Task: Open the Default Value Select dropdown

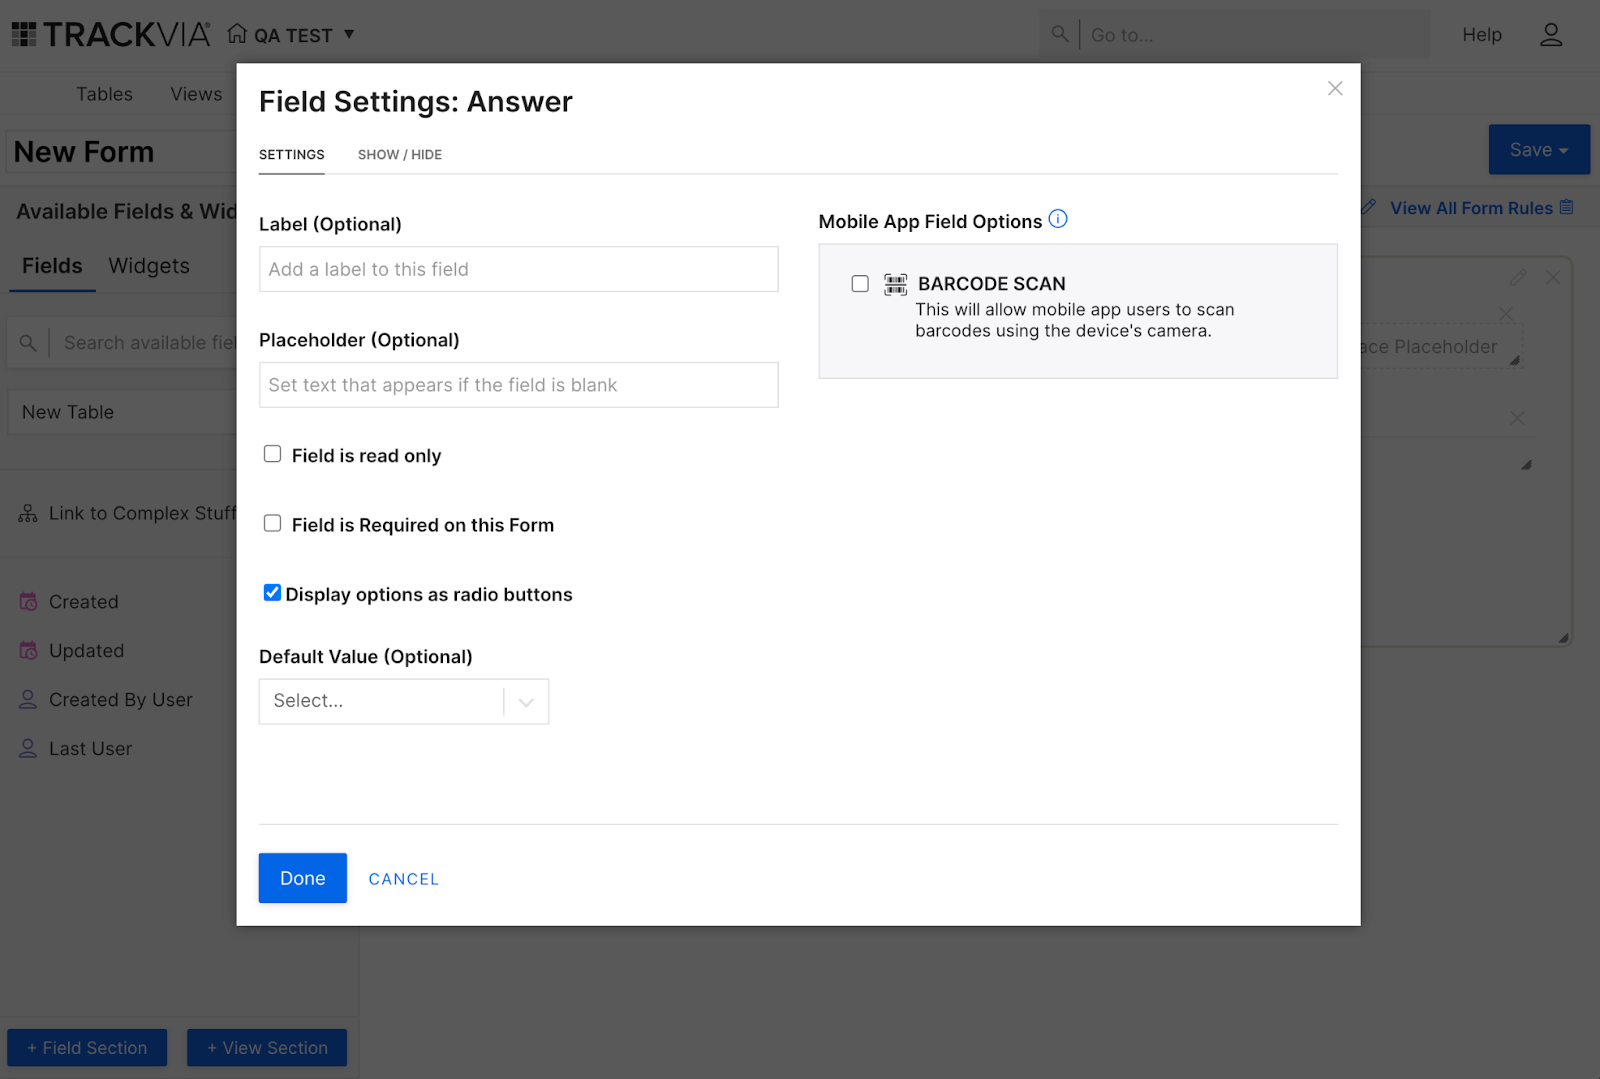Action: click(x=404, y=701)
